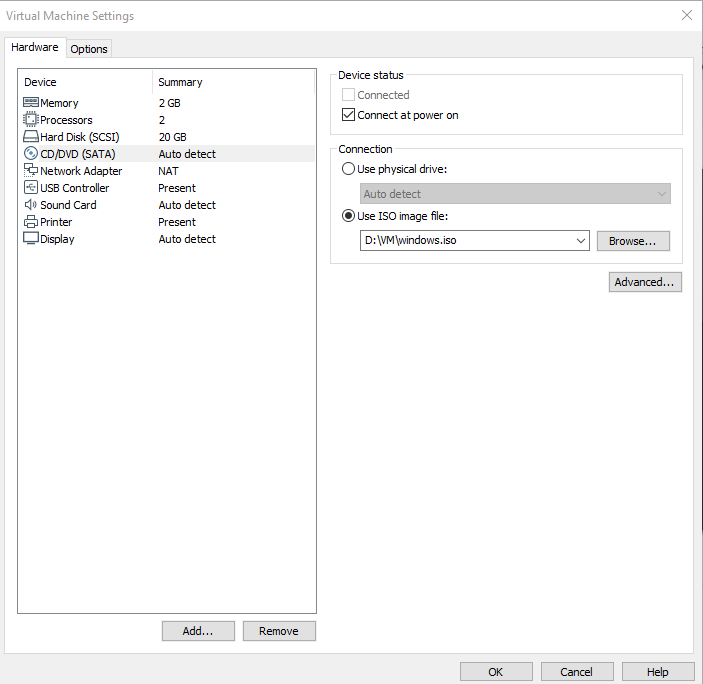Image resolution: width=703 pixels, height=684 pixels.
Task: Click the USB Controller icon
Action: point(31,188)
